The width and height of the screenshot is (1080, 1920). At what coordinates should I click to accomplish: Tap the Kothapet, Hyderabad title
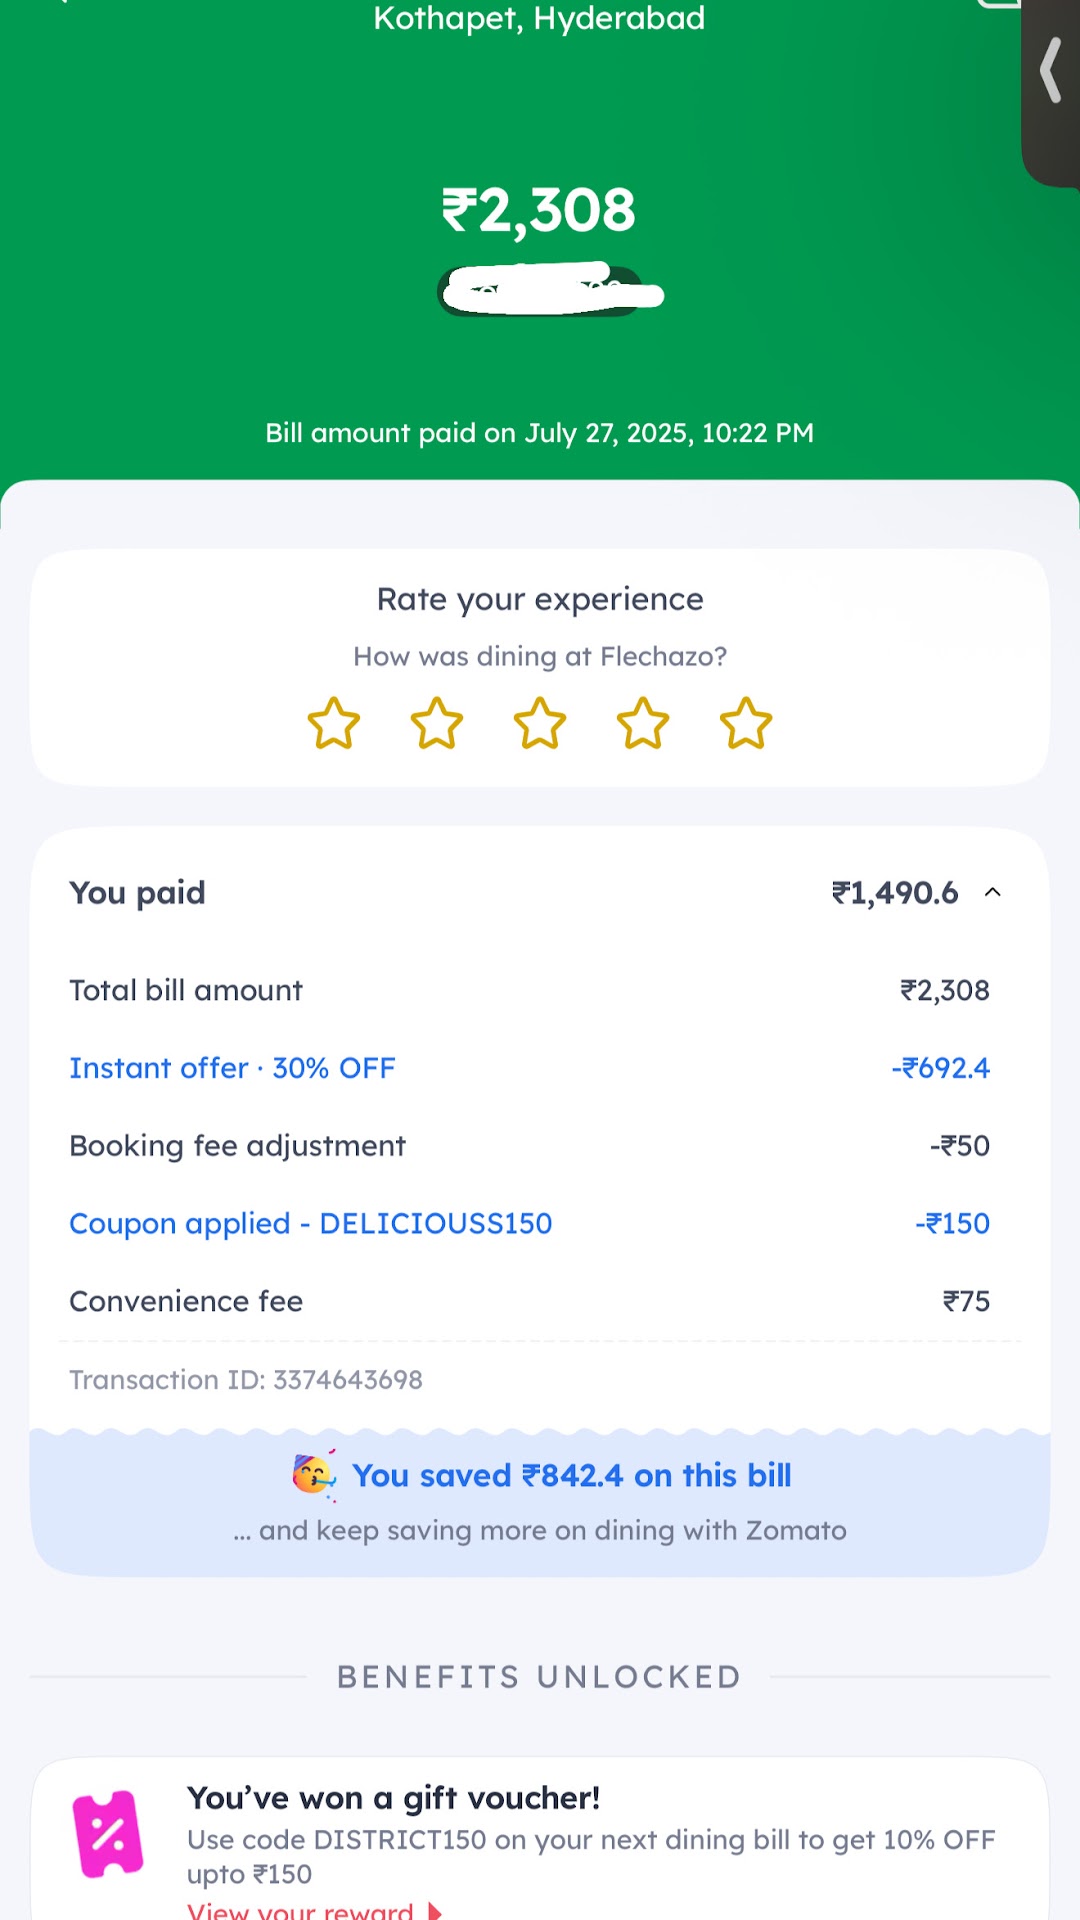pyautogui.click(x=539, y=18)
